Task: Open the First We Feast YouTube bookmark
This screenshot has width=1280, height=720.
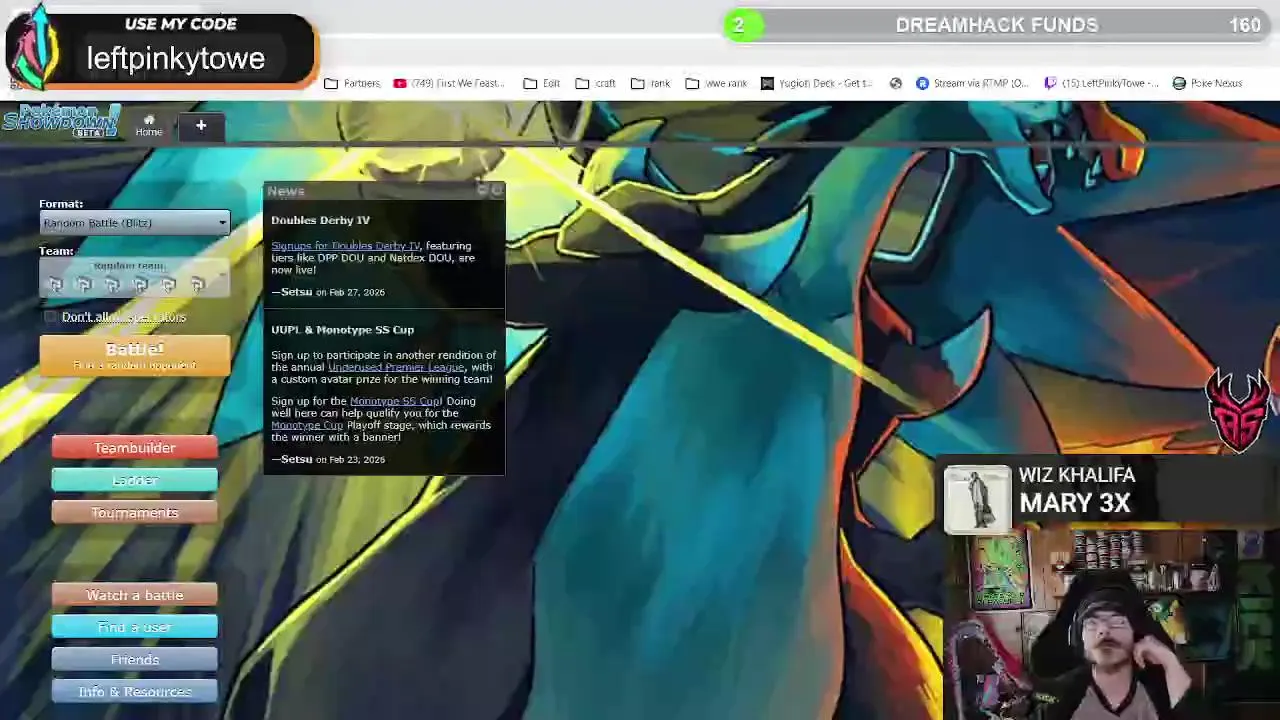Action: click(449, 83)
